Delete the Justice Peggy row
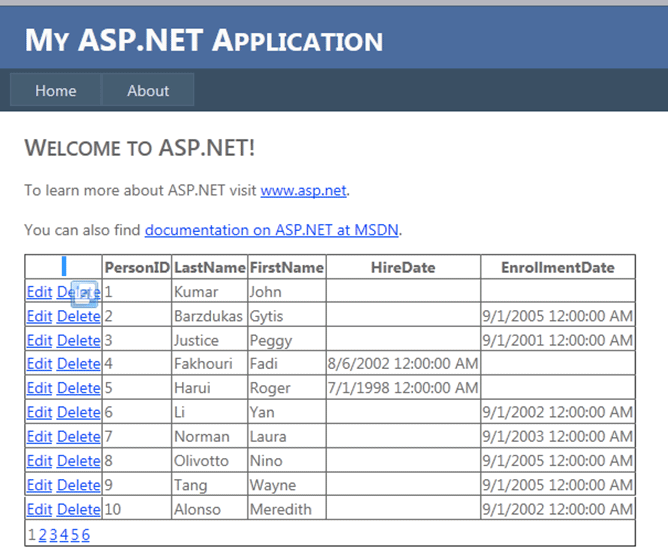Image resolution: width=668 pixels, height=547 pixels. (x=78, y=340)
